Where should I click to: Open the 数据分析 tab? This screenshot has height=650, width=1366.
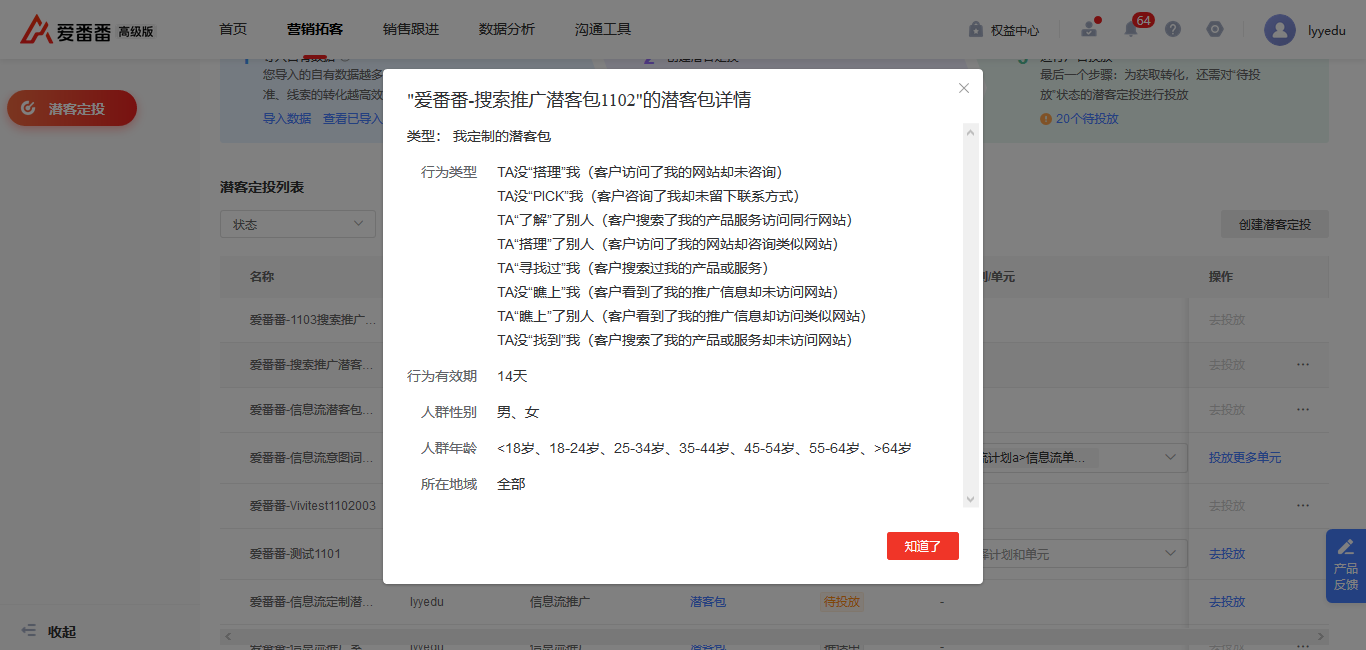click(x=507, y=29)
